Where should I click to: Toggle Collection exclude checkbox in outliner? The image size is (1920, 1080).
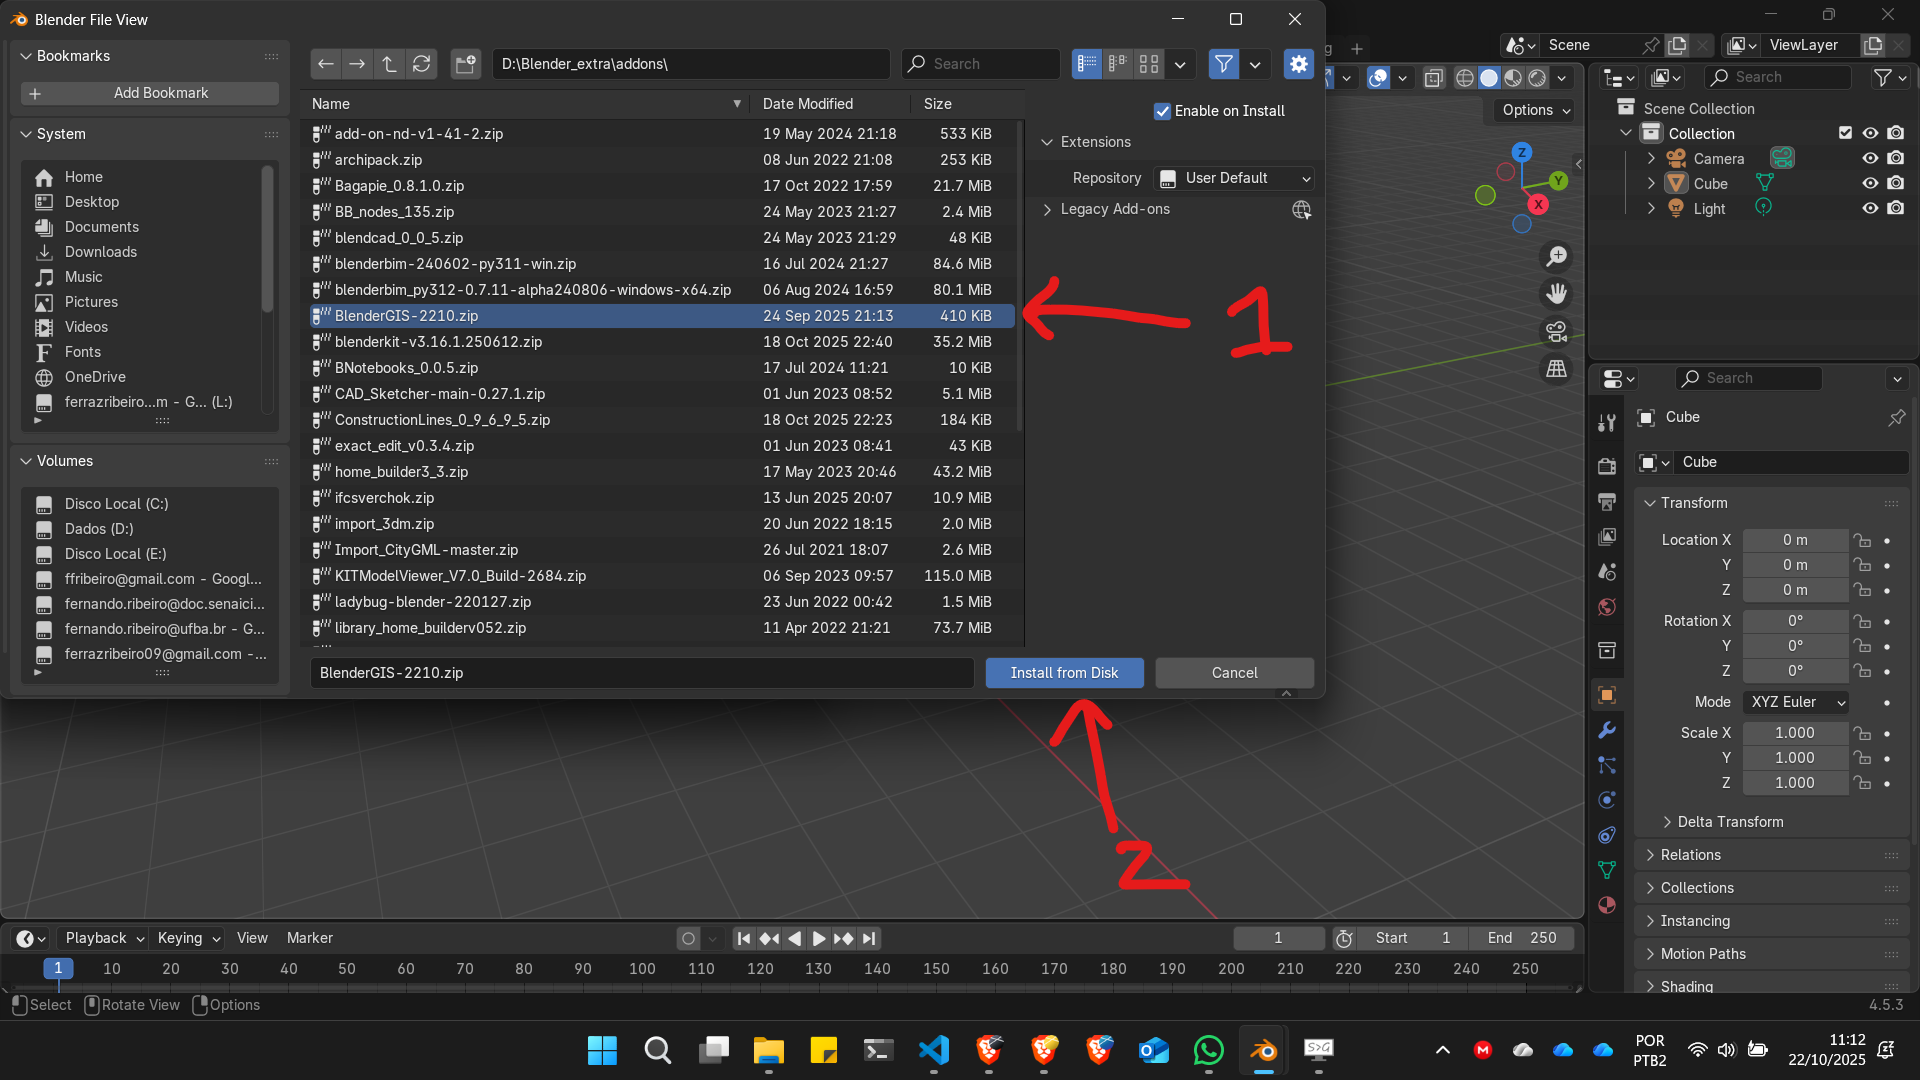pos(1845,133)
